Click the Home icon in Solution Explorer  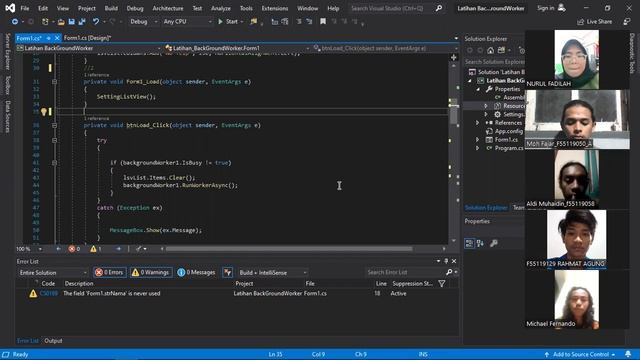click(491, 50)
